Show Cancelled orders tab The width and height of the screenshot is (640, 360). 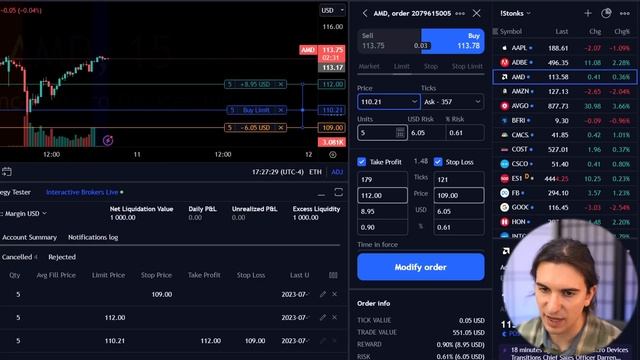tap(19, 257)
